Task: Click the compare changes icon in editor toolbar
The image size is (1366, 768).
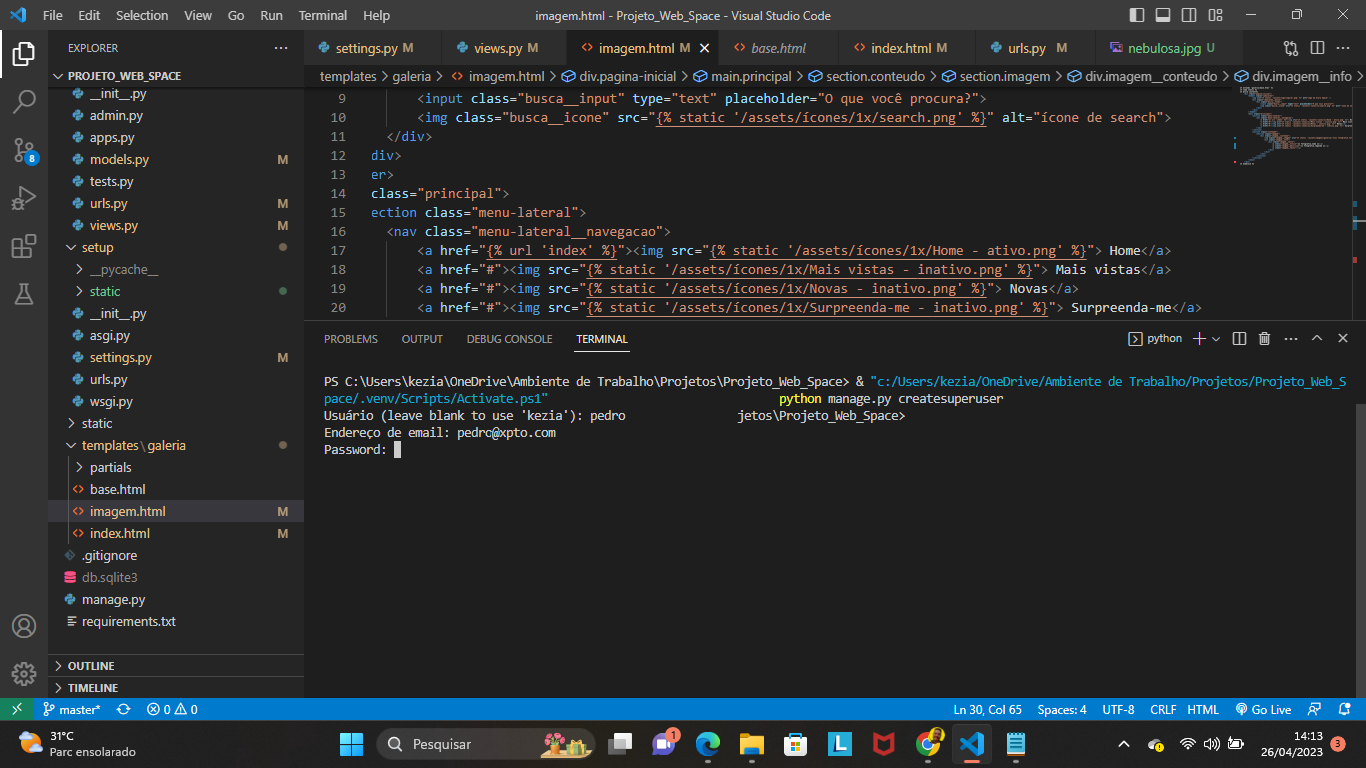Action: pyautogui.click(x=1291, y=48)
